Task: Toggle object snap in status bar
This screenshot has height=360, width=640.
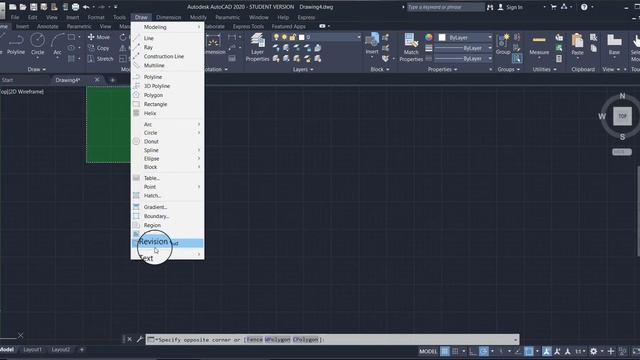Action: [529, 351]
